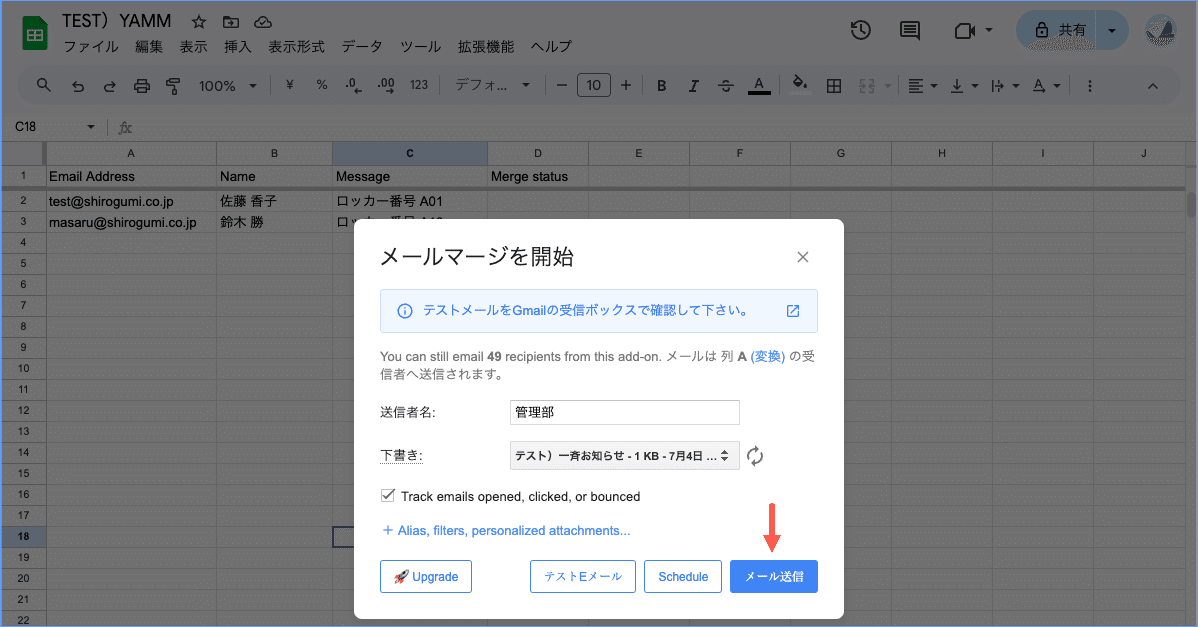Image resolution: width=1198 pixels, height=627 pixels.
Task: Open the ファイル menu
Action: 91,47
